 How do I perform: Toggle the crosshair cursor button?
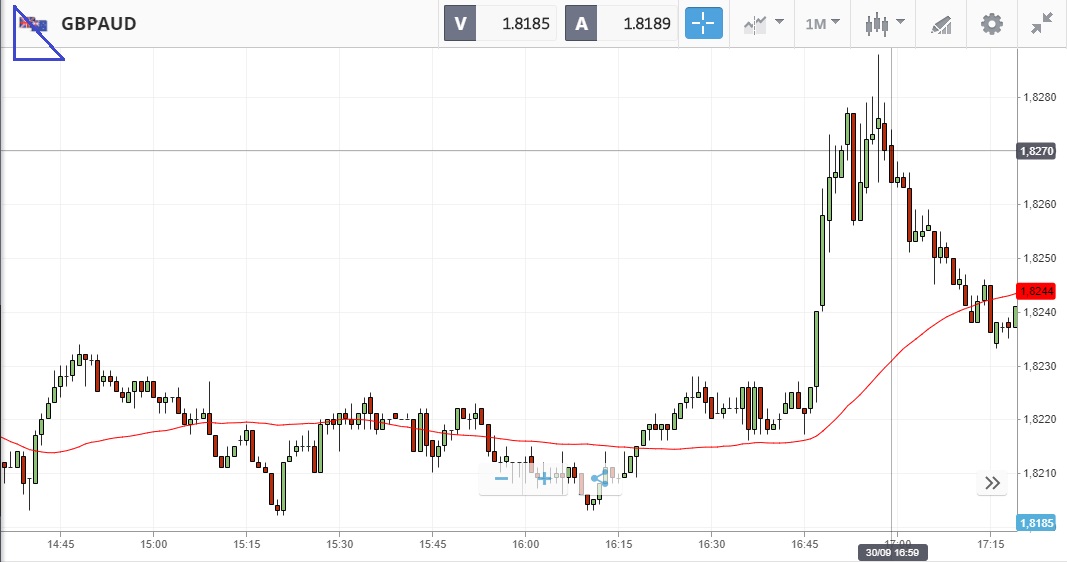703,23
